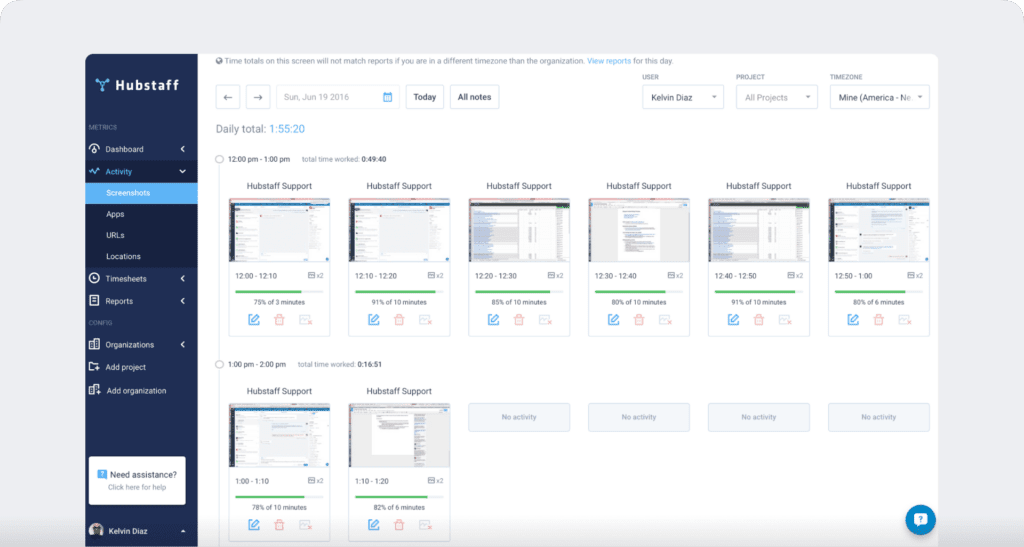Viewport: 1024px width, 547px height.
Task: Edit the 12:00 - 12:10 screenshot entry
Action: click(x=254, y=320)
